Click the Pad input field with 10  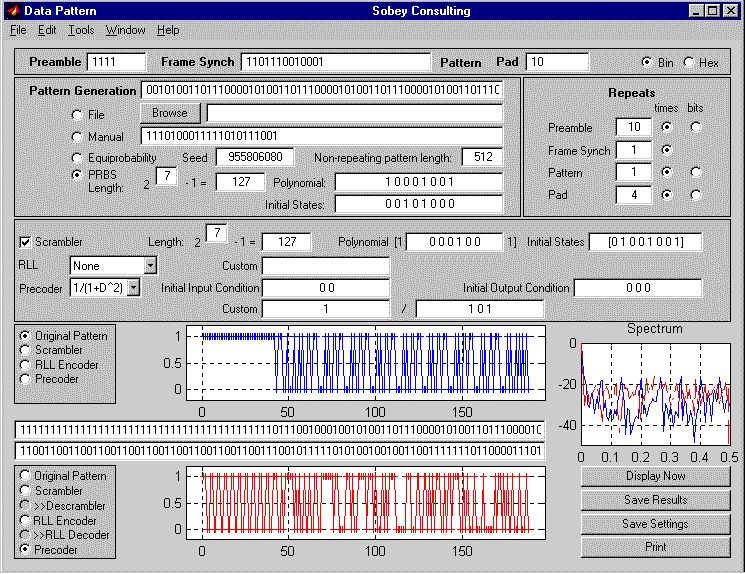(557, 62)
